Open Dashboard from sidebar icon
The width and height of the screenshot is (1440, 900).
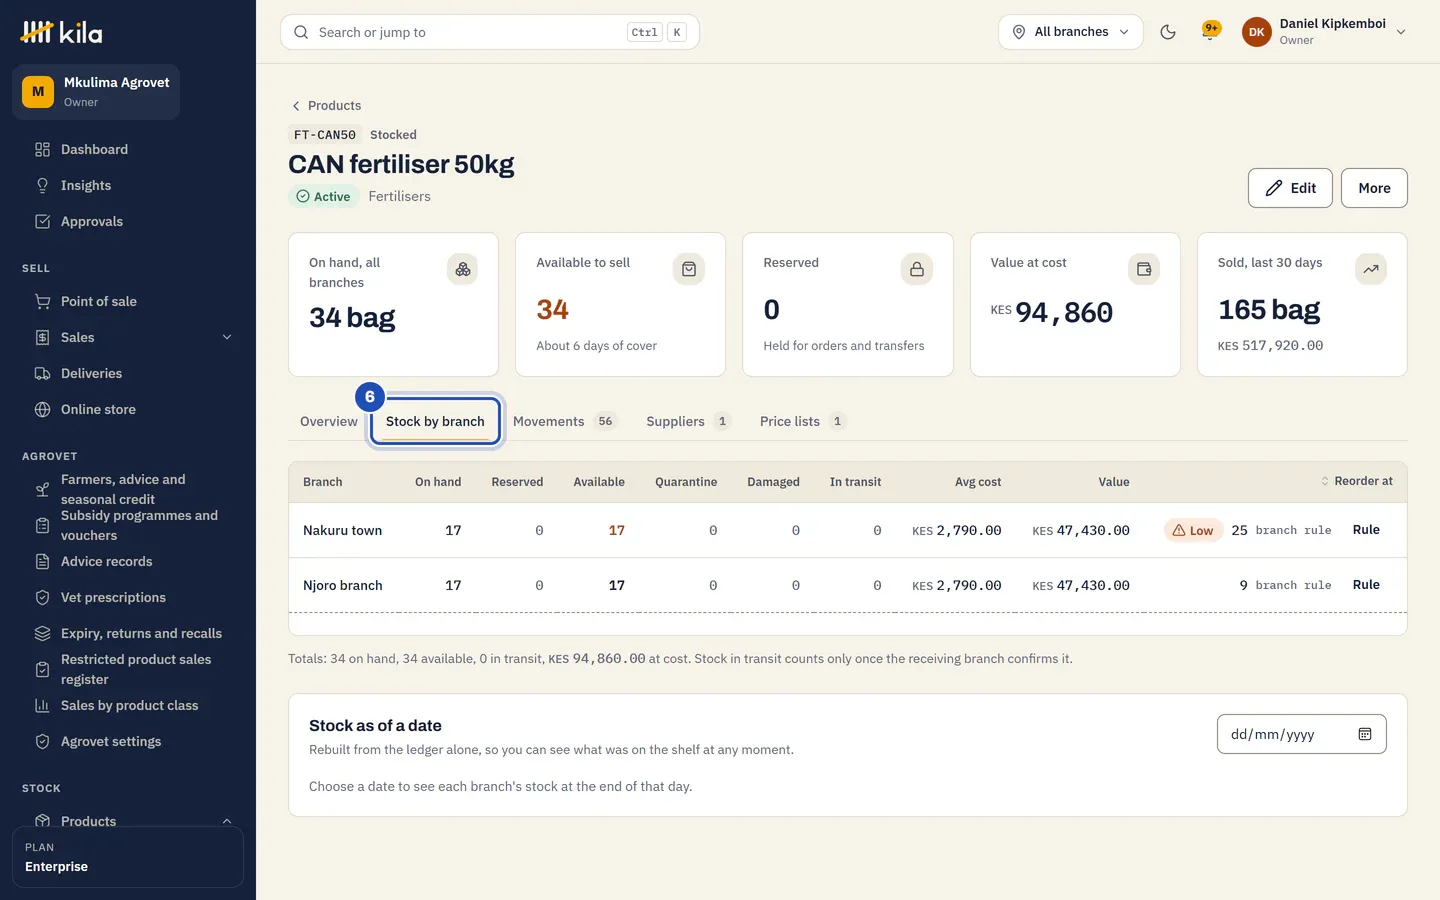tap(42, 150)
